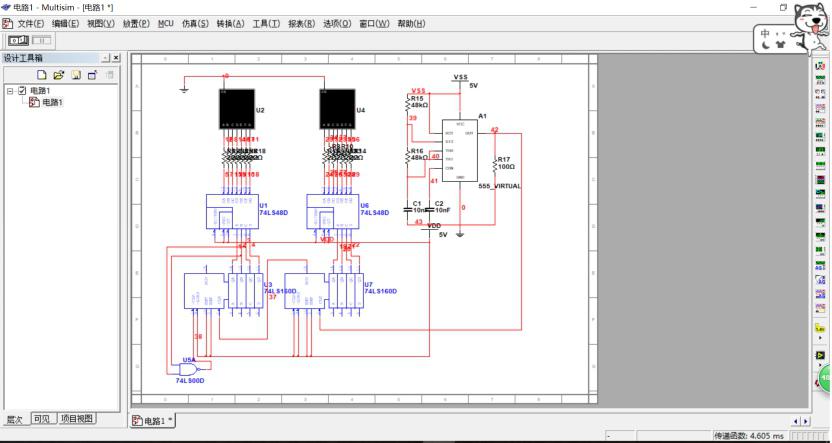Click the 中 input method indicator
This screenshot has height=443, width=832.
[x=765, y=33]
